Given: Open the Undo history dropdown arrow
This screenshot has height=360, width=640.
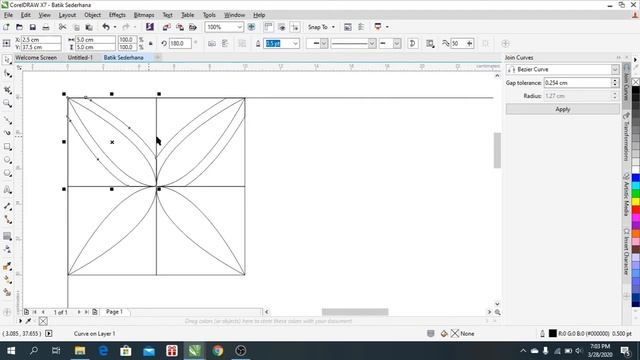Looking at the screenshot, I should coord(115,27).
